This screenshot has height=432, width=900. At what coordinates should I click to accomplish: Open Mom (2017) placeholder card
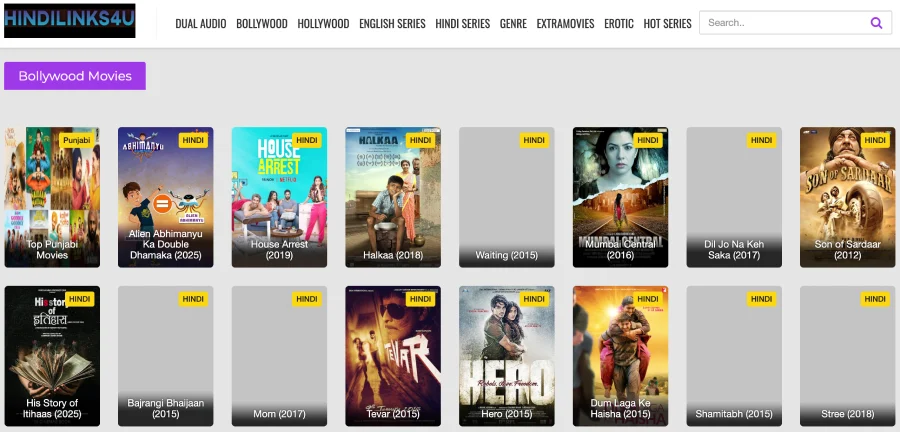click(280, 356)
